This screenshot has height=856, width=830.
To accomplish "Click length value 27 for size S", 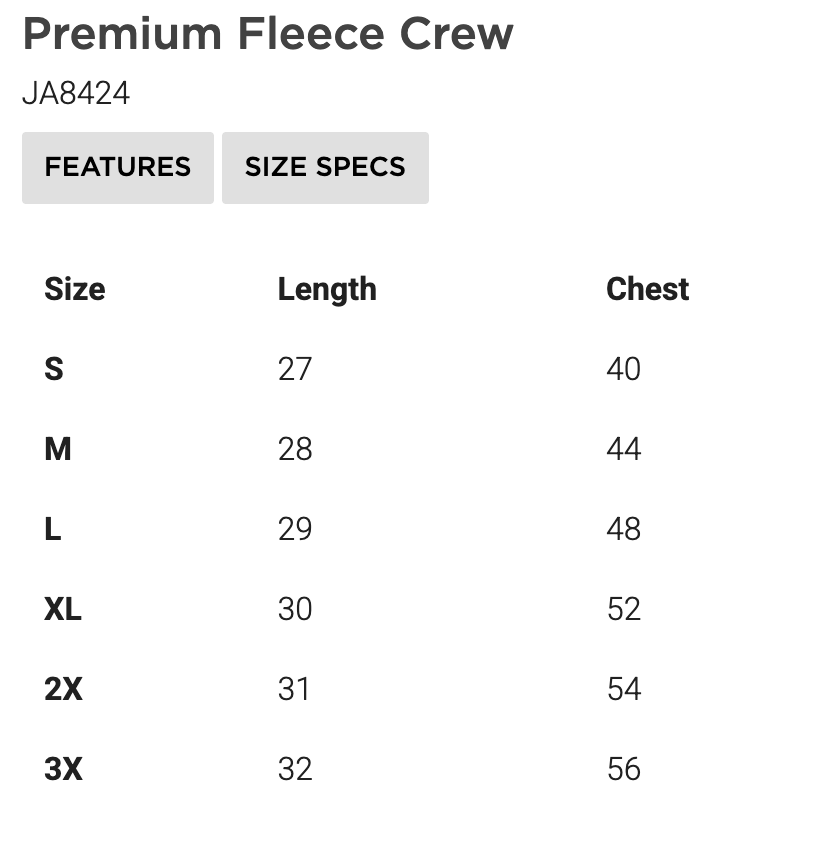I will click(x=295, y=369).
